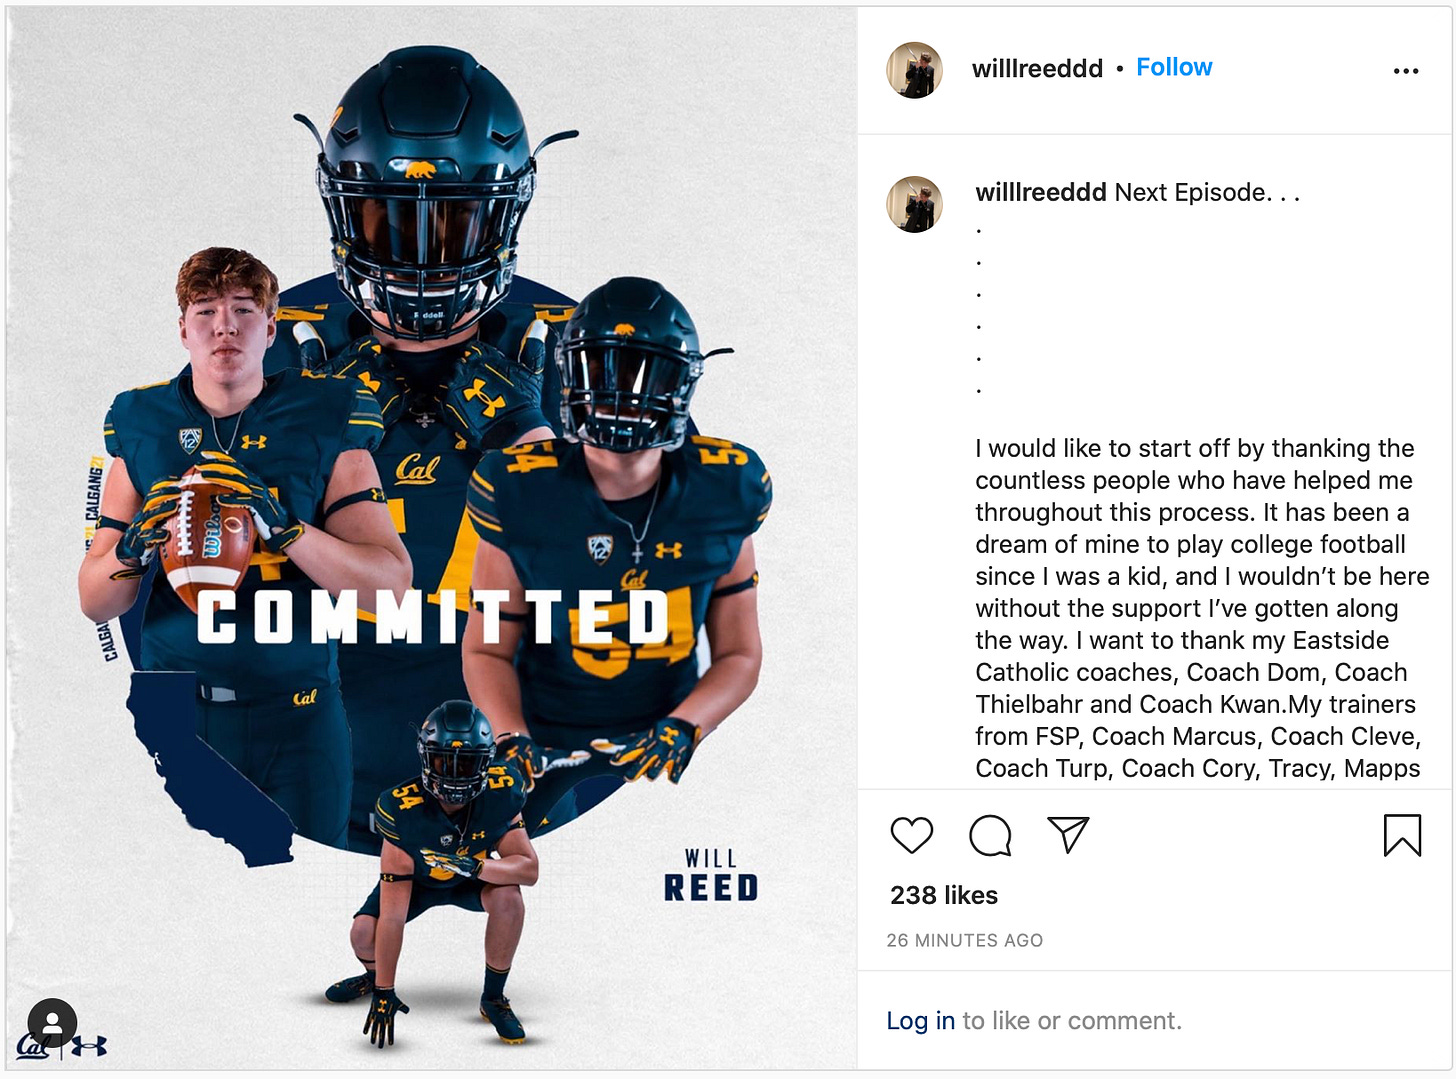Open willlreeddd profile from header username
Viewport: 1456px width, 1079px height.
tap(1037, 68)
